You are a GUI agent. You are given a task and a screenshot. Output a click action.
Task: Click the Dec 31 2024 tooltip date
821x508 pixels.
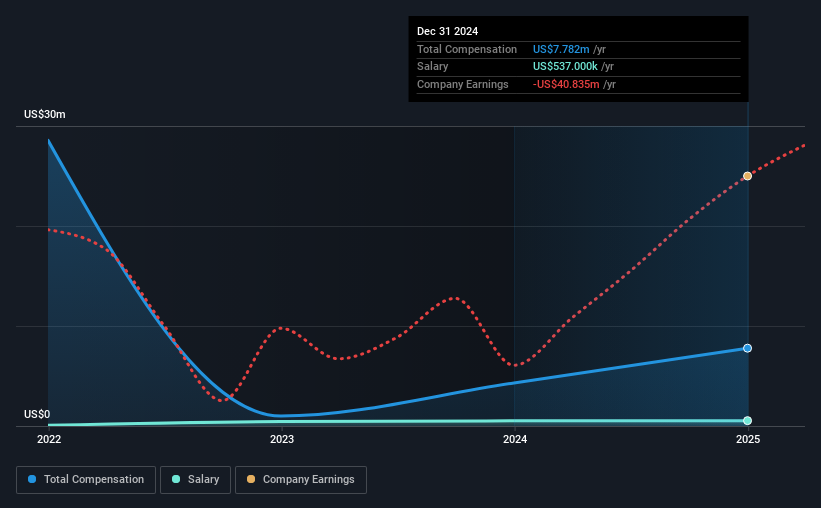447,31
